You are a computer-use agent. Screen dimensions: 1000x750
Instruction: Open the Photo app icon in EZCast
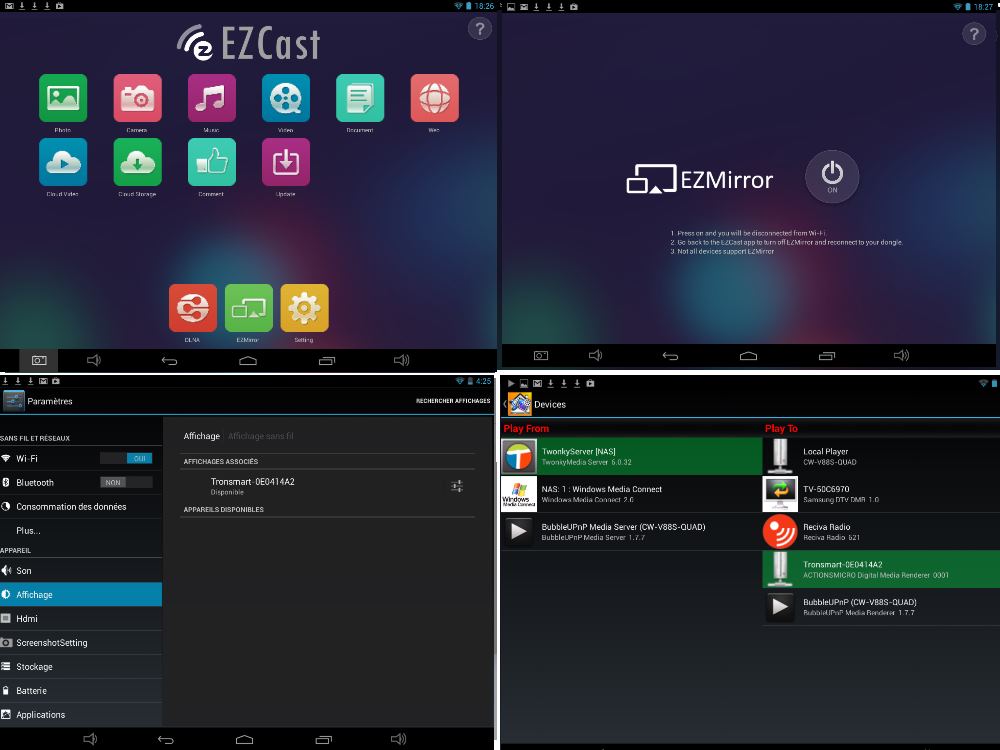click(63, 98)
